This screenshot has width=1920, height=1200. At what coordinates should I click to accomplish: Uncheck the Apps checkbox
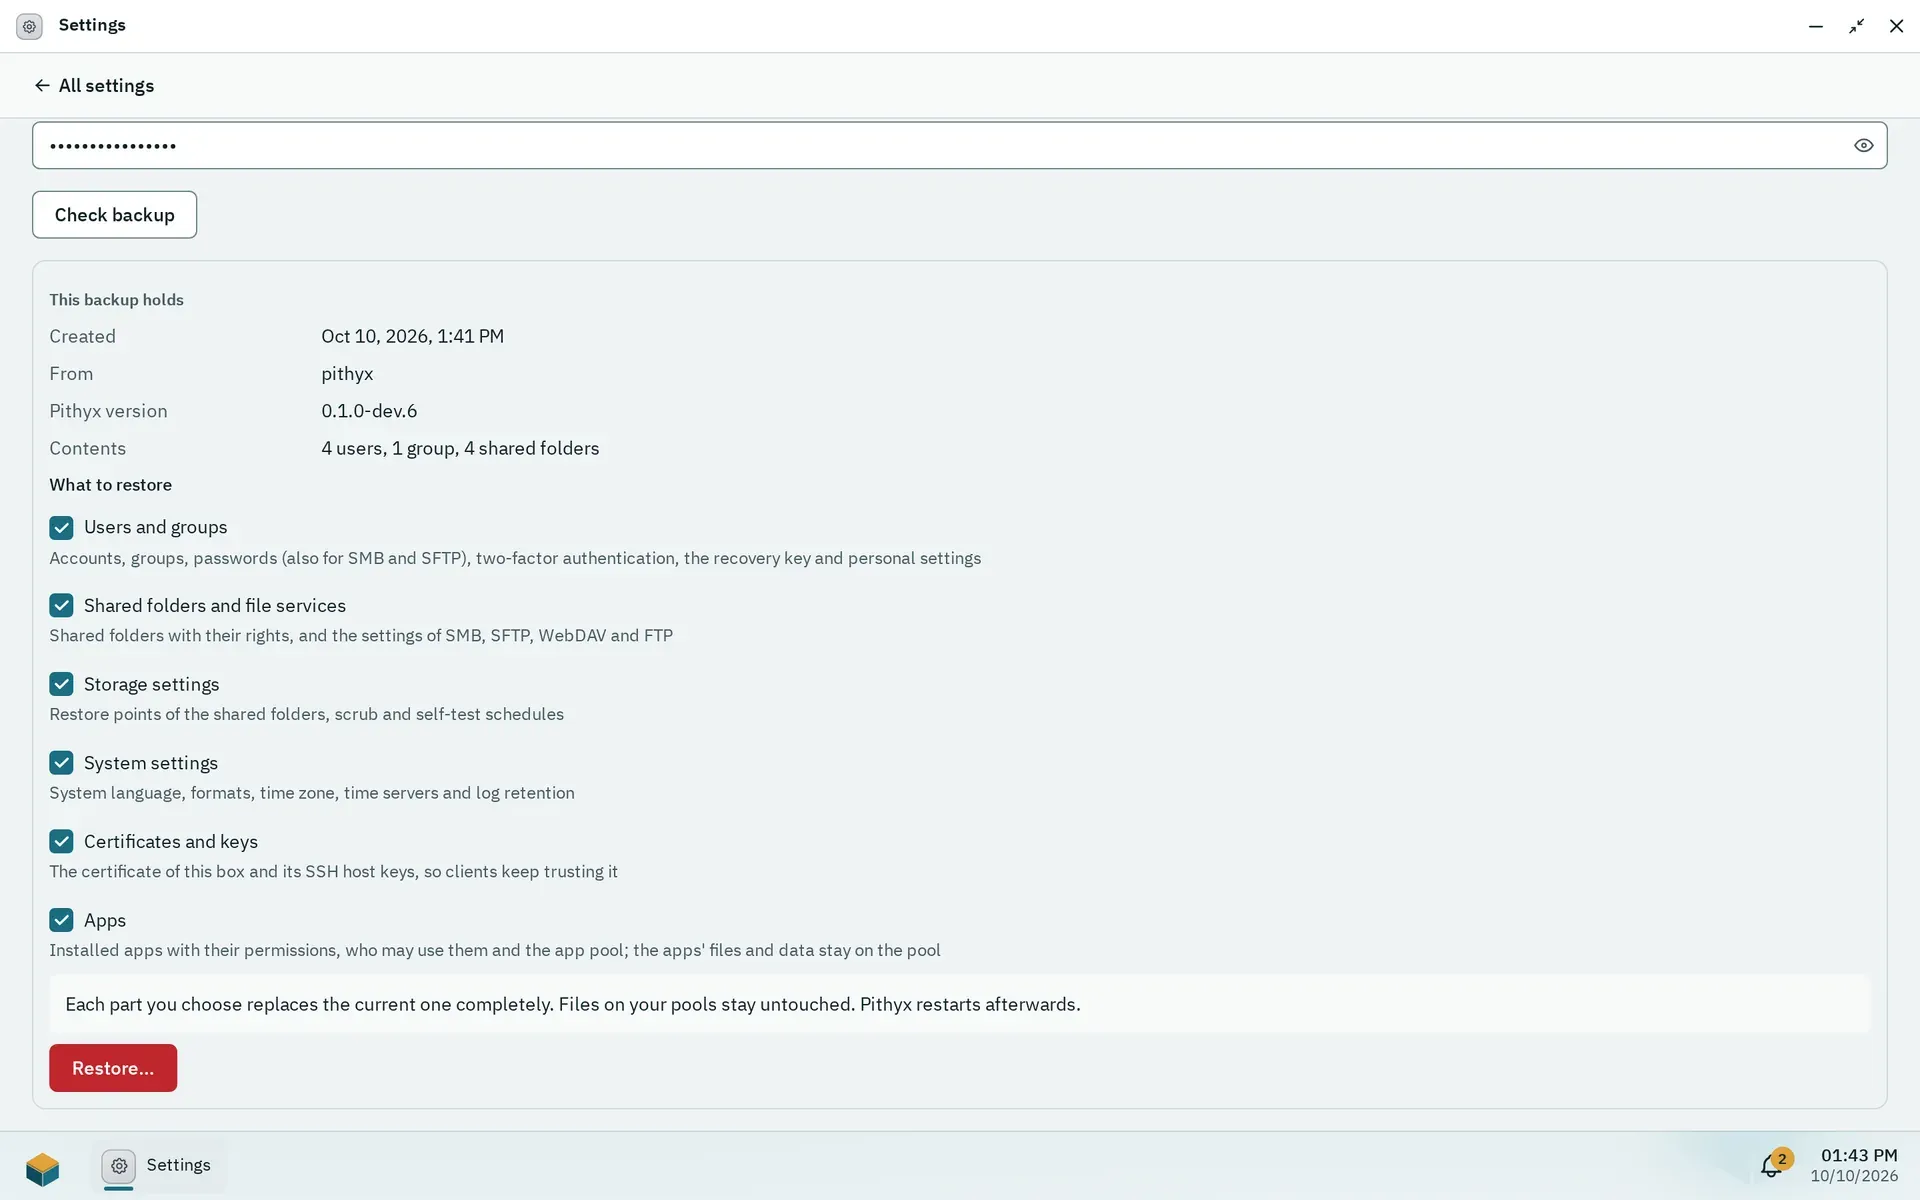[61, 920]
